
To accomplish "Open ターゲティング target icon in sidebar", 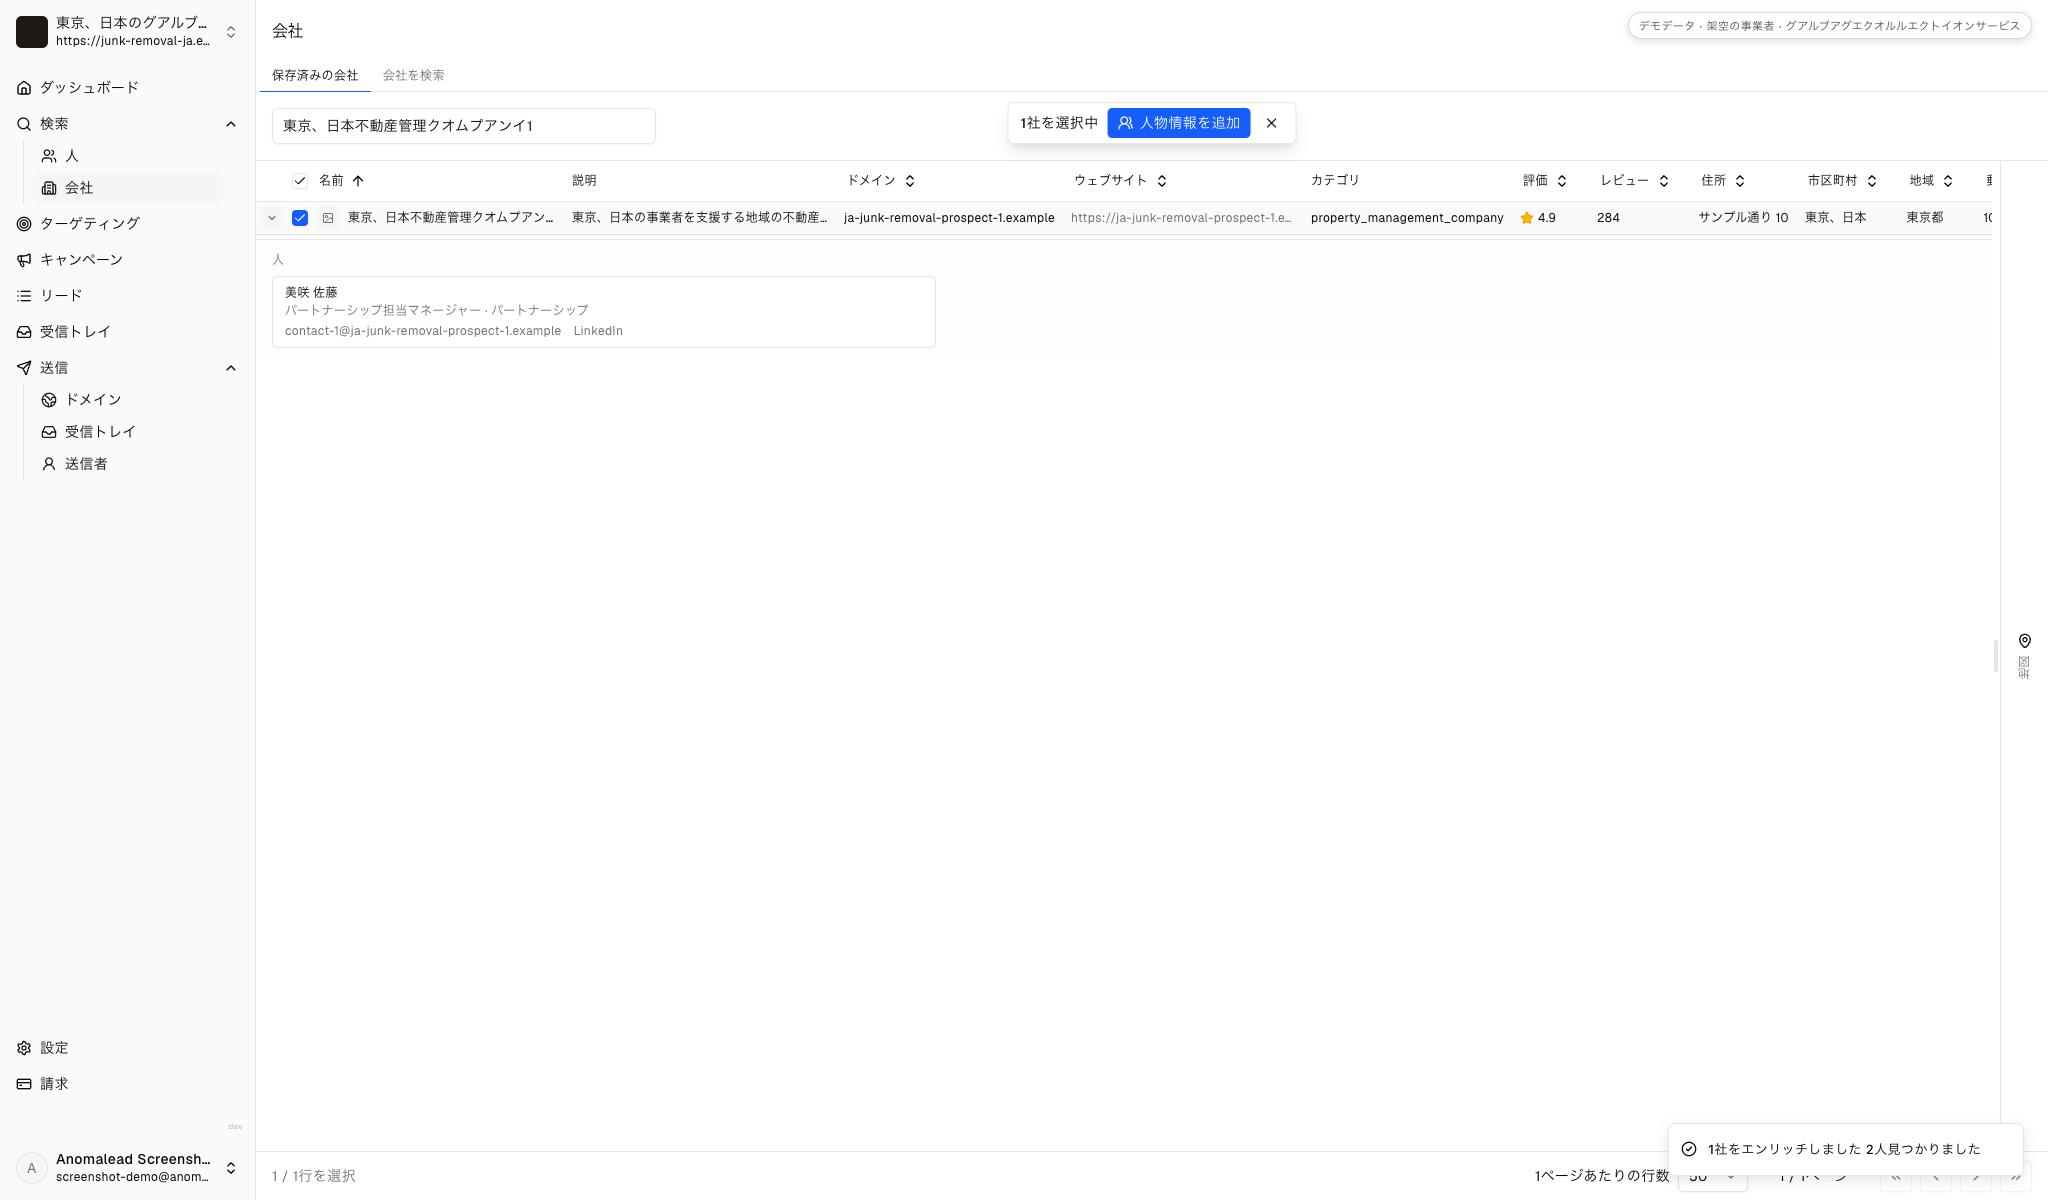I will click(24, 224).
